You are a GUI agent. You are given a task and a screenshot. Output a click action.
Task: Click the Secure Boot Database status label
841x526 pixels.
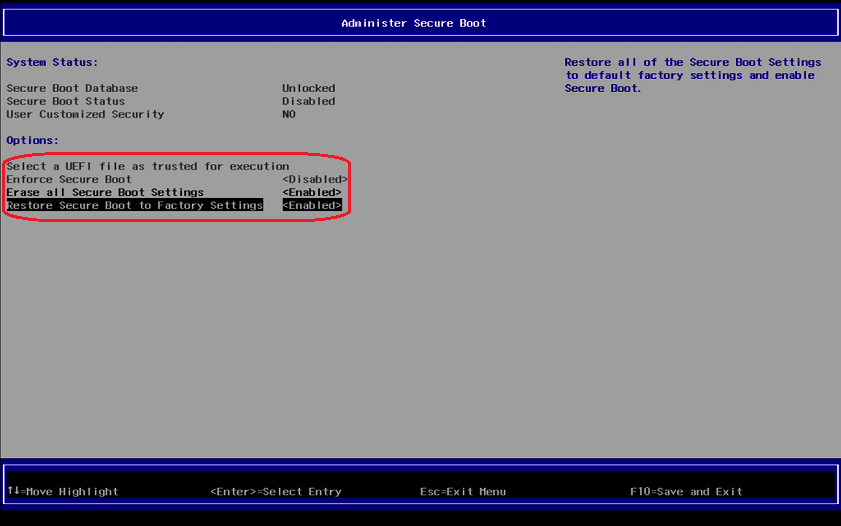[x=72, y=88]
